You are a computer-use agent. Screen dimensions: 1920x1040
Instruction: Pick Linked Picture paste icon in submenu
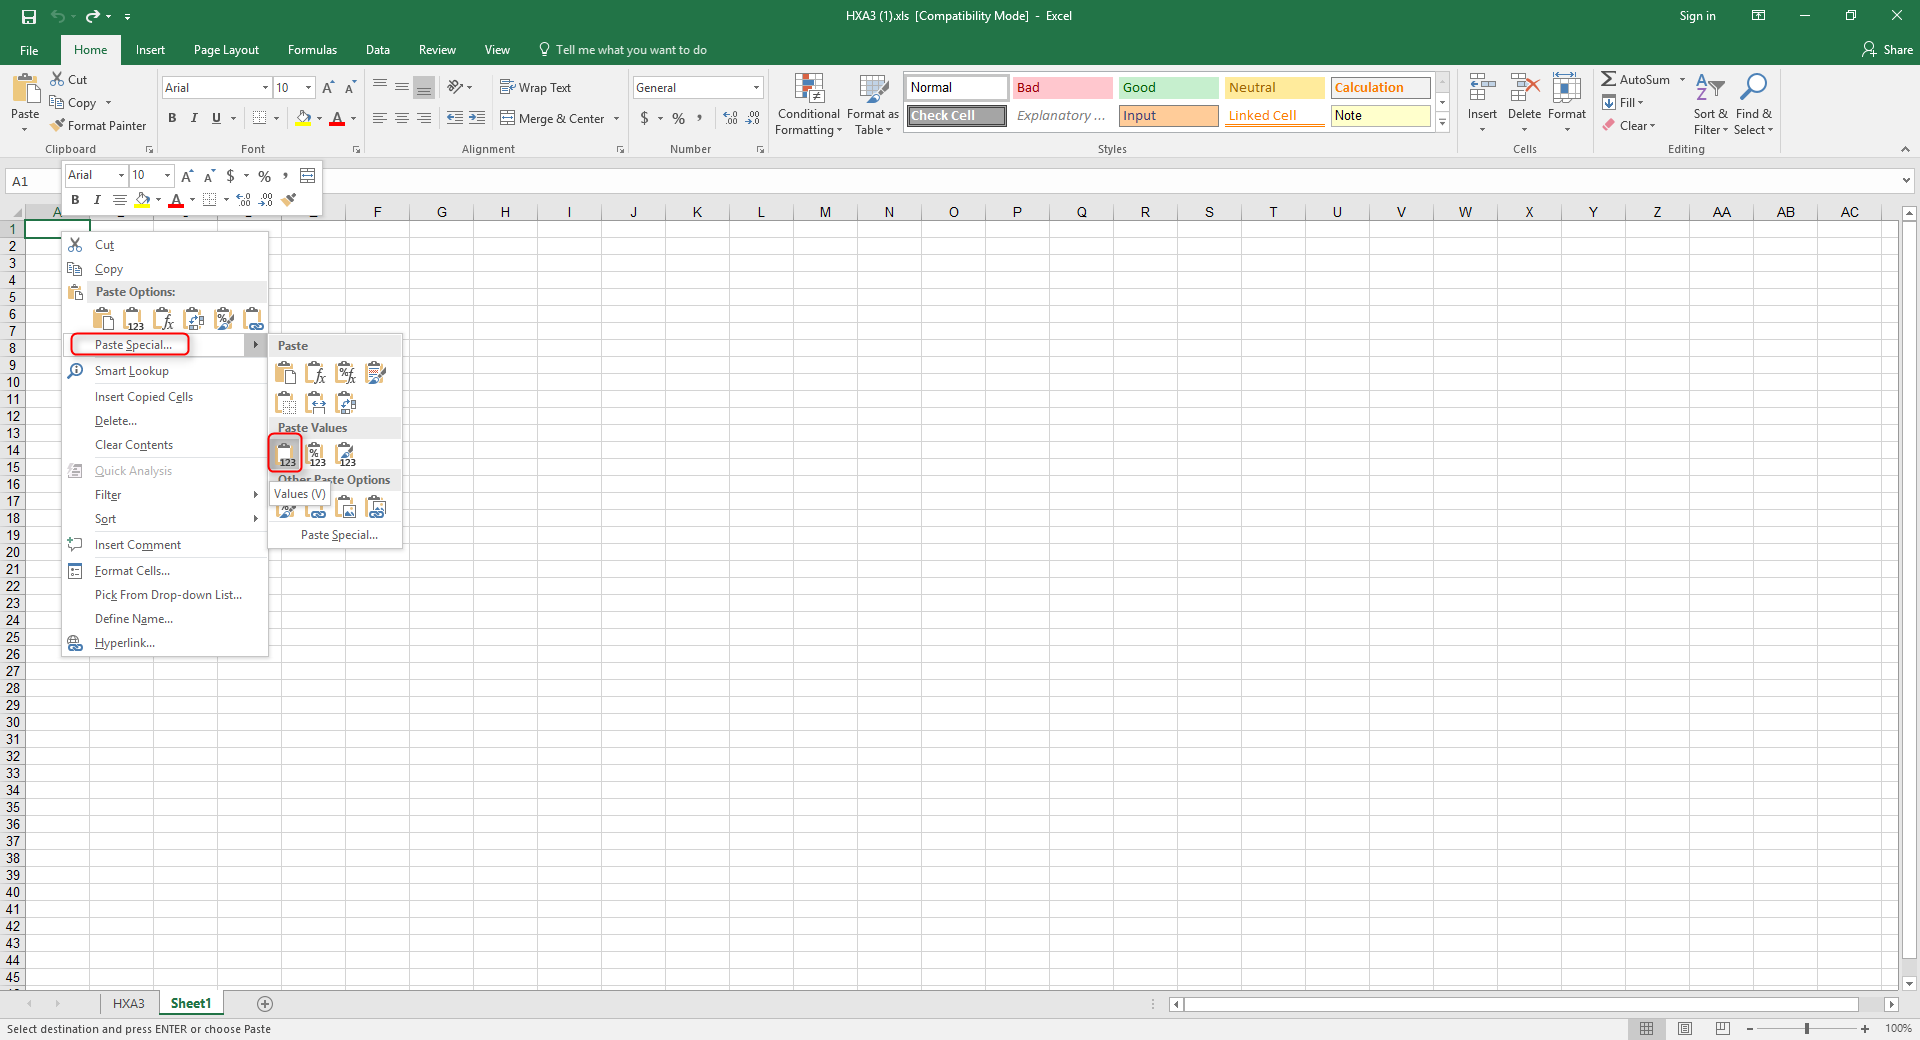tap(376, 509)
